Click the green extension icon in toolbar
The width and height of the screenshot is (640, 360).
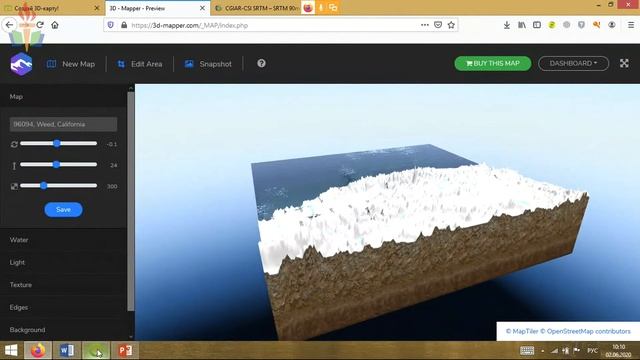click(552, 25)
